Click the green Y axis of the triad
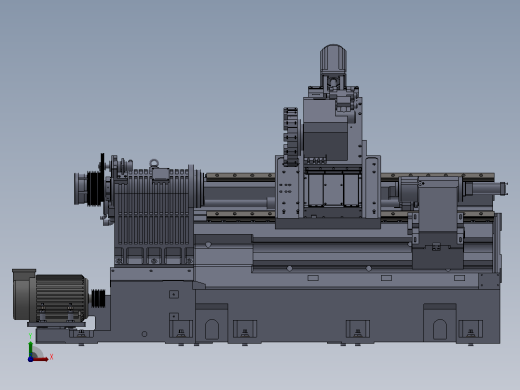This screenshot has width=520, height=390. click(31, 348)
